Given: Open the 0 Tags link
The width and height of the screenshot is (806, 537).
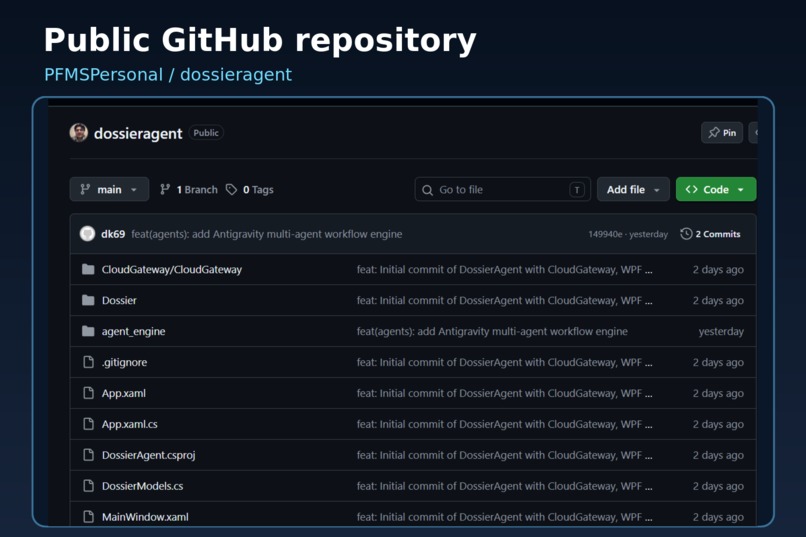Looking at the screenshot, I should tap(250, 190).
